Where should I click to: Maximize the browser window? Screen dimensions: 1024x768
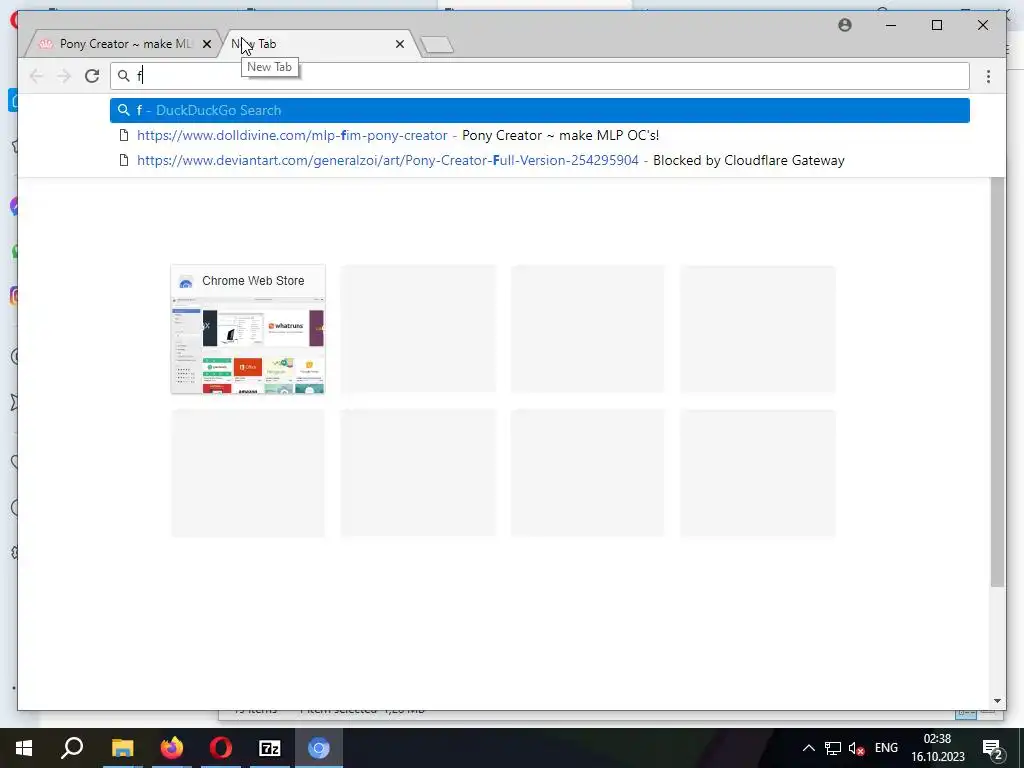(936, 25)
